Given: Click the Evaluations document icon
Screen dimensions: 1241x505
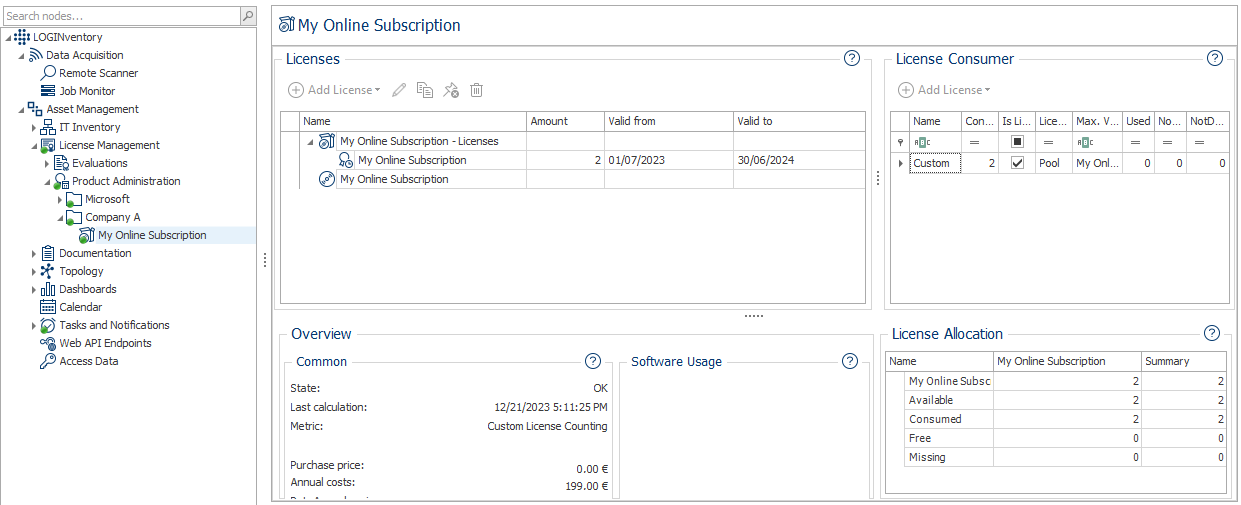Looking at the screenshot, I should [61, 163].
